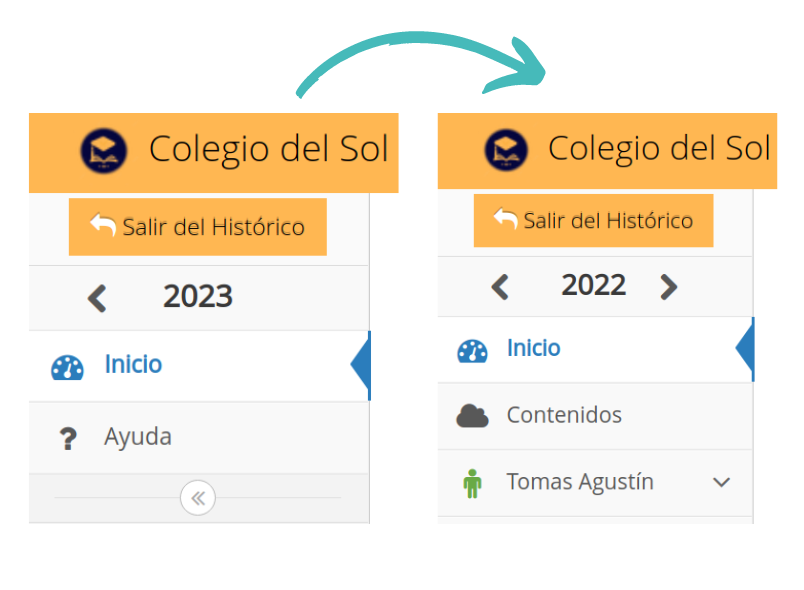804x590 pixels.
Task: Click the dashboard icon beside Inicio in the 2022 panel
Action: click(472, 351)
